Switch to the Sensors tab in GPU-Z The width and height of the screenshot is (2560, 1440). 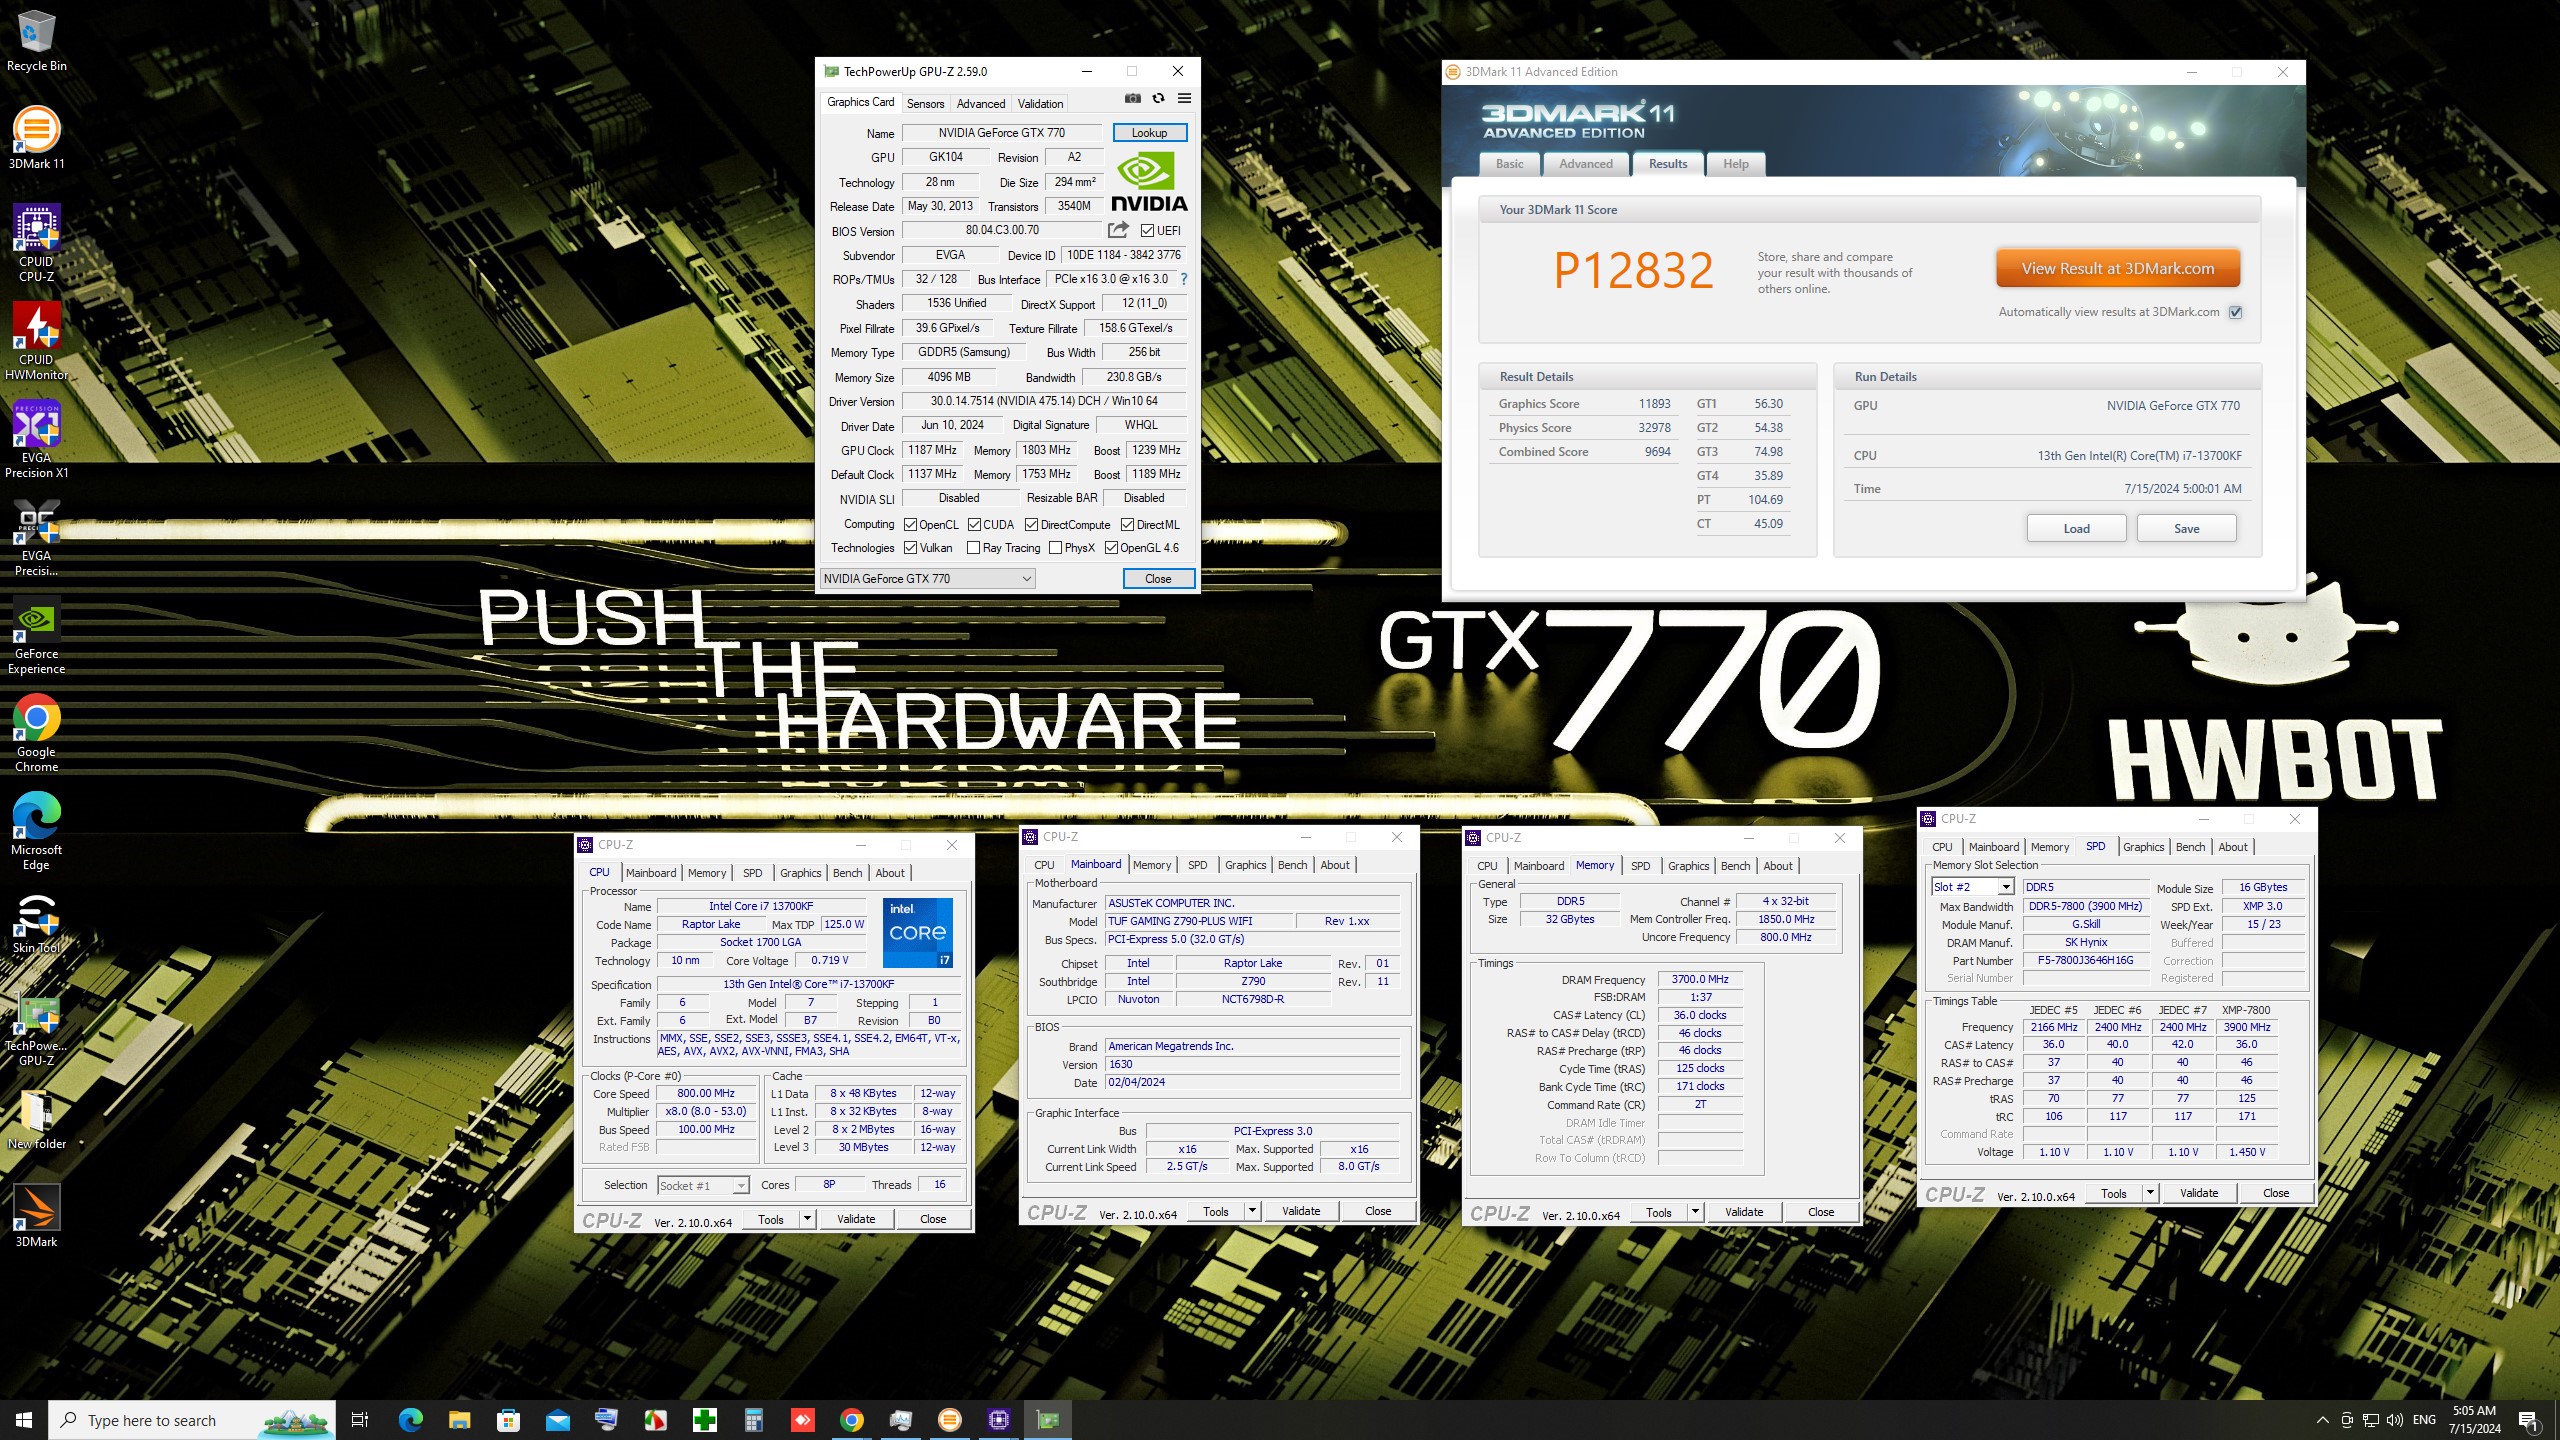pos(925,104)
